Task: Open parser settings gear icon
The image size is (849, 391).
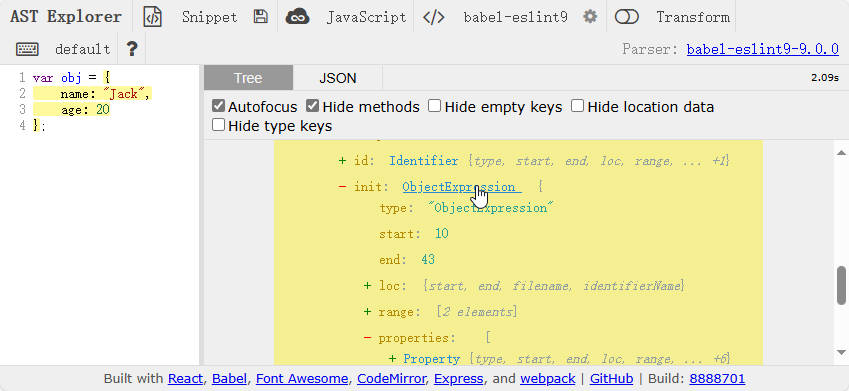Action: click(590, 17)
